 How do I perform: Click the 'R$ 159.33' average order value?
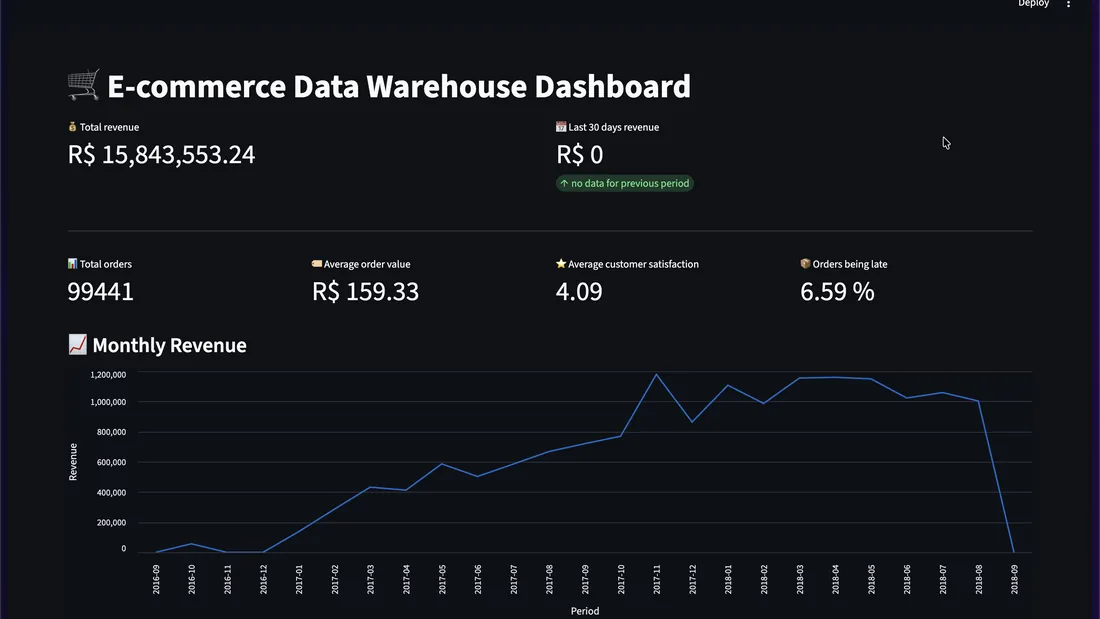click(365, 291)
